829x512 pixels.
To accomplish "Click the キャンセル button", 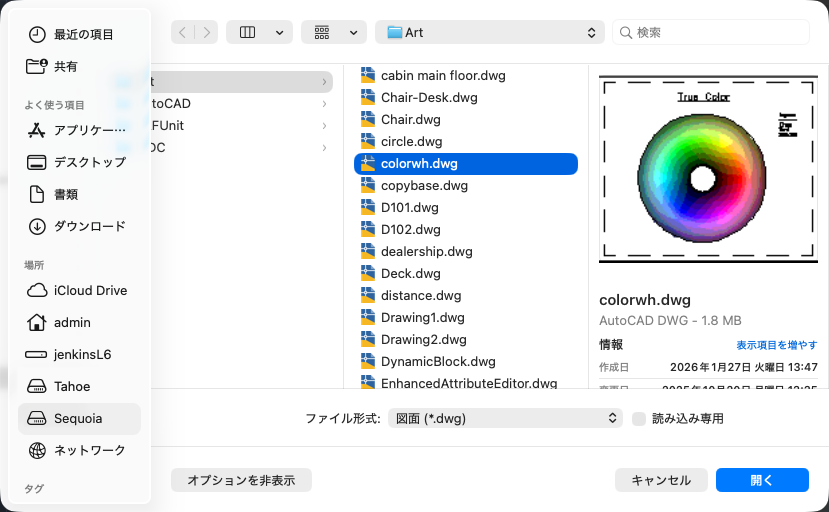I will [x=661, y=480].
